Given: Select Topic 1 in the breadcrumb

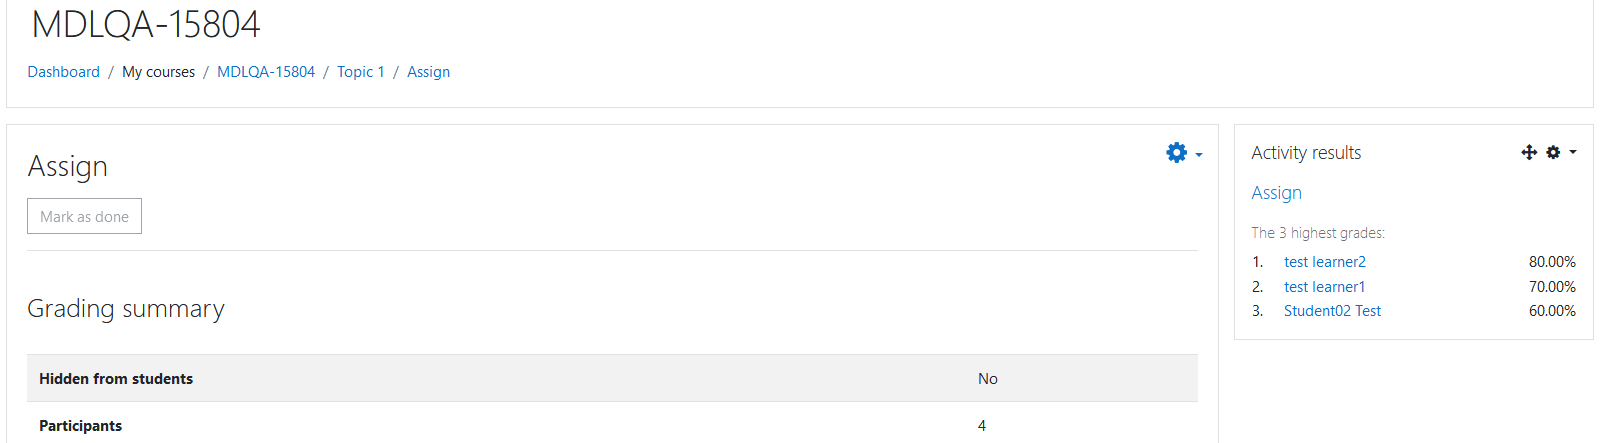Looking at the screenshot, I should coord(361,72).
